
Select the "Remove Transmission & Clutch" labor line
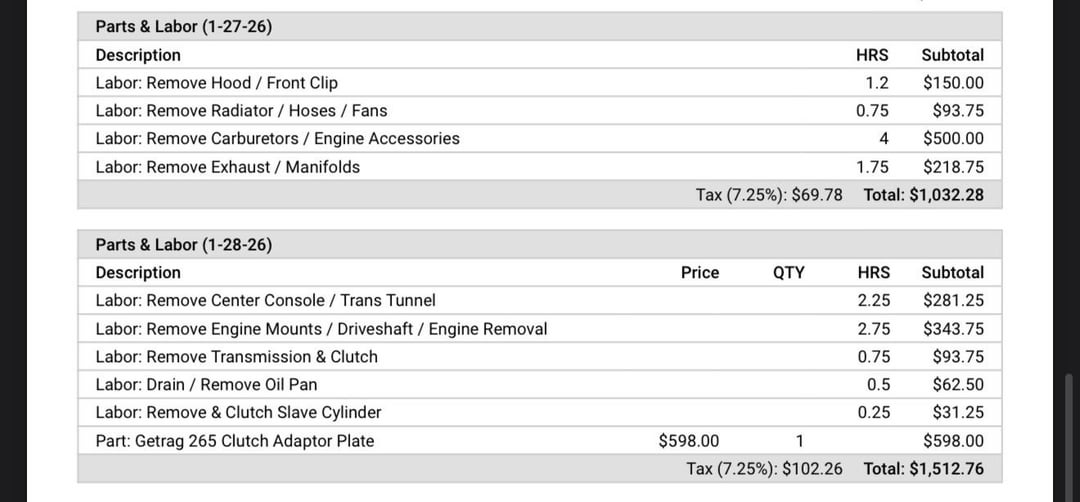point(237,357)
